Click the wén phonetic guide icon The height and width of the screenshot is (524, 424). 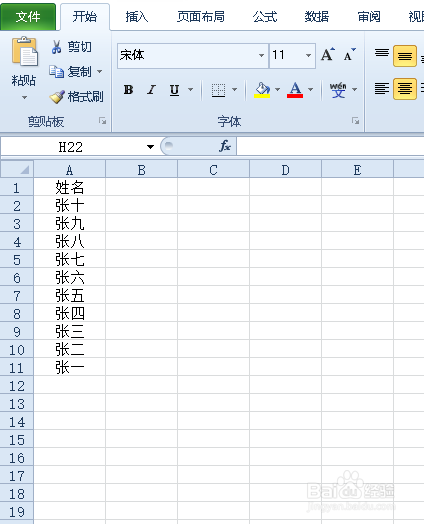[x=338, y=90]
